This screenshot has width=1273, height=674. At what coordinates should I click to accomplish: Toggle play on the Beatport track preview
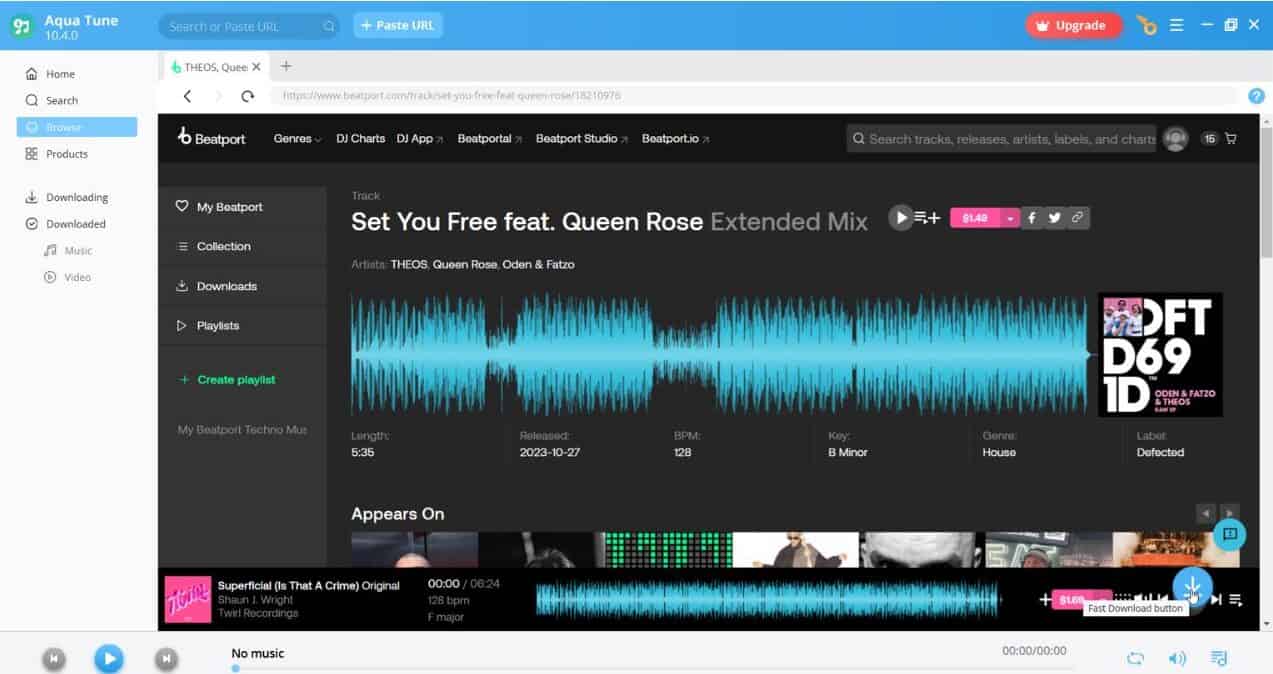coord(899,217)
